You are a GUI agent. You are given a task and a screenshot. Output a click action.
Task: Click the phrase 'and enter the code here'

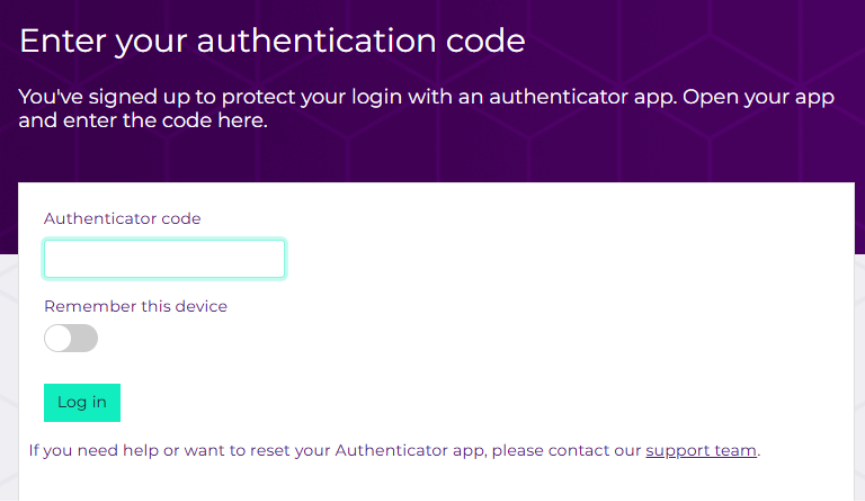pyautogui.click(x=144, y=122)
